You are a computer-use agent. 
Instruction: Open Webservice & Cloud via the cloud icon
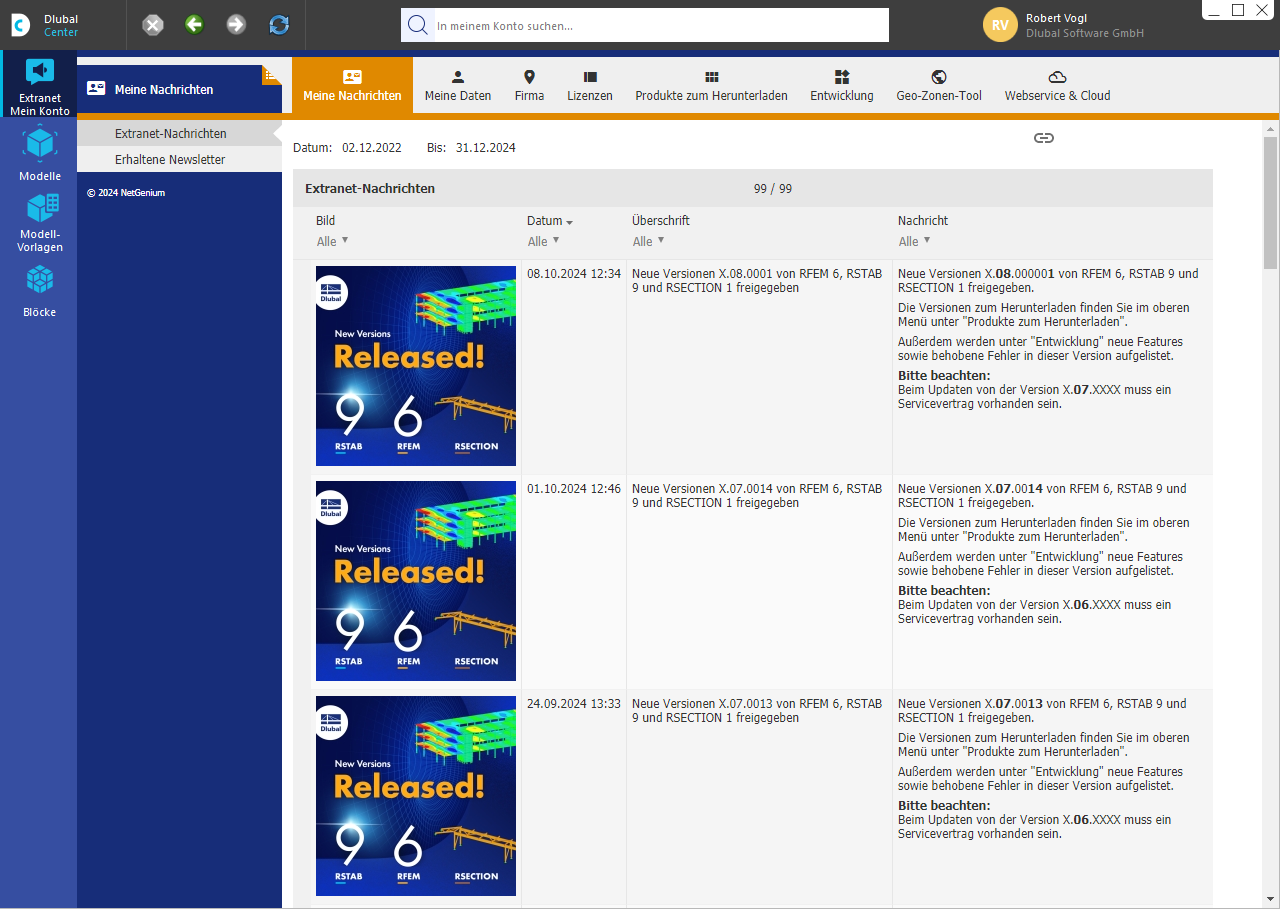click(1057, 84)
